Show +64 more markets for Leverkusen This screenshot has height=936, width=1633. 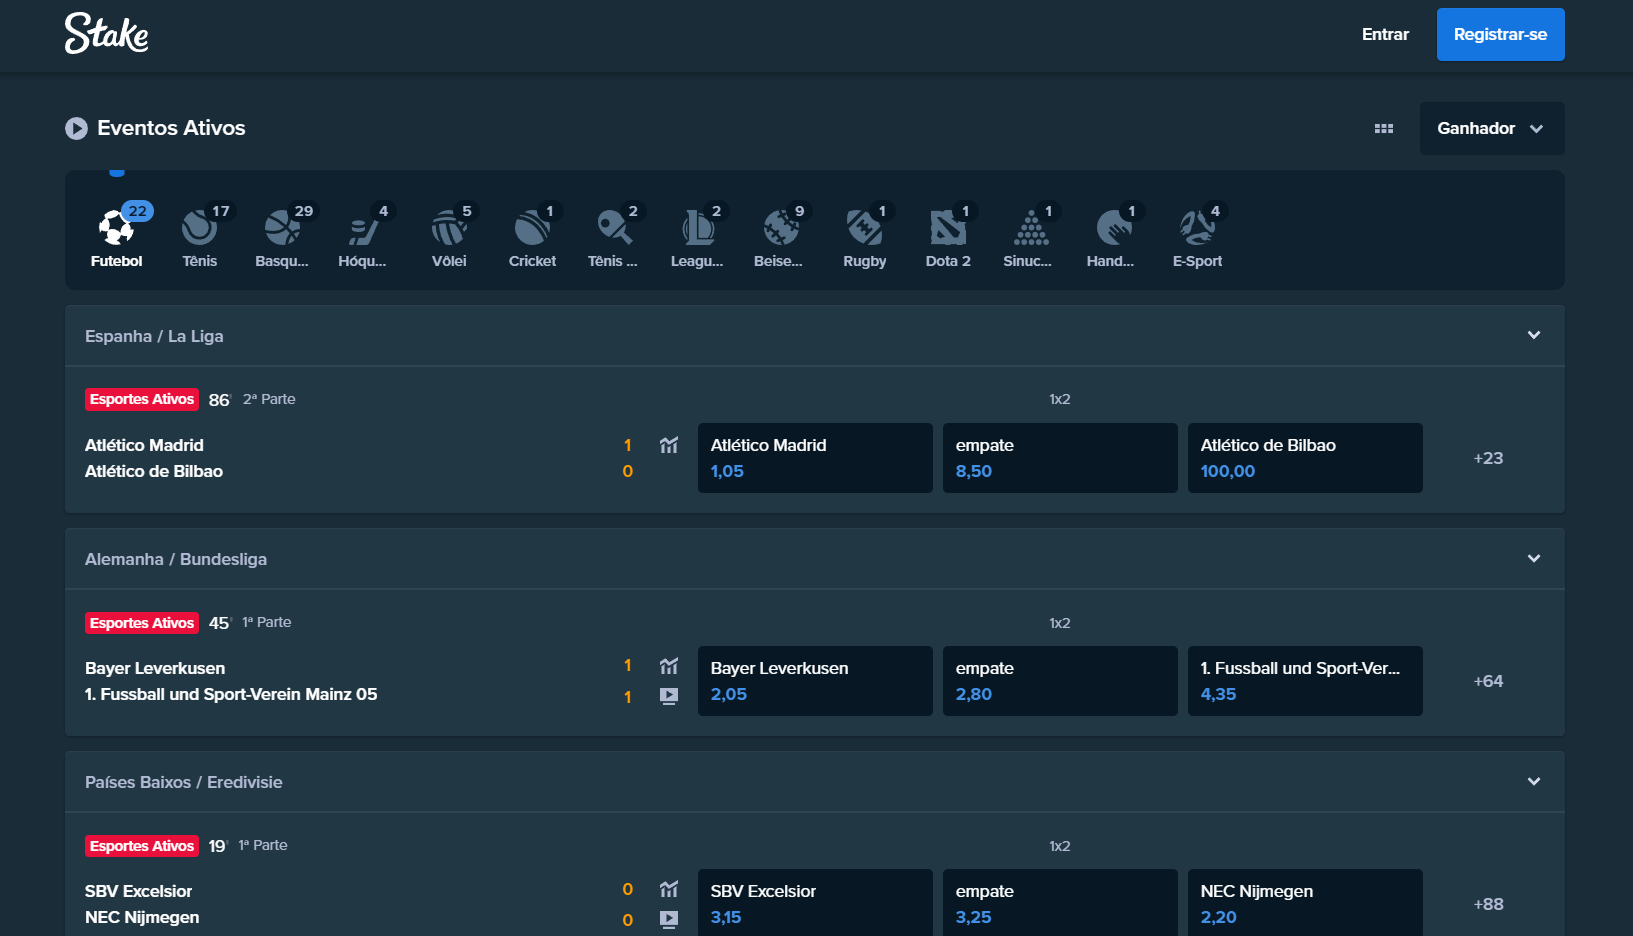(x=1488, y=681)
